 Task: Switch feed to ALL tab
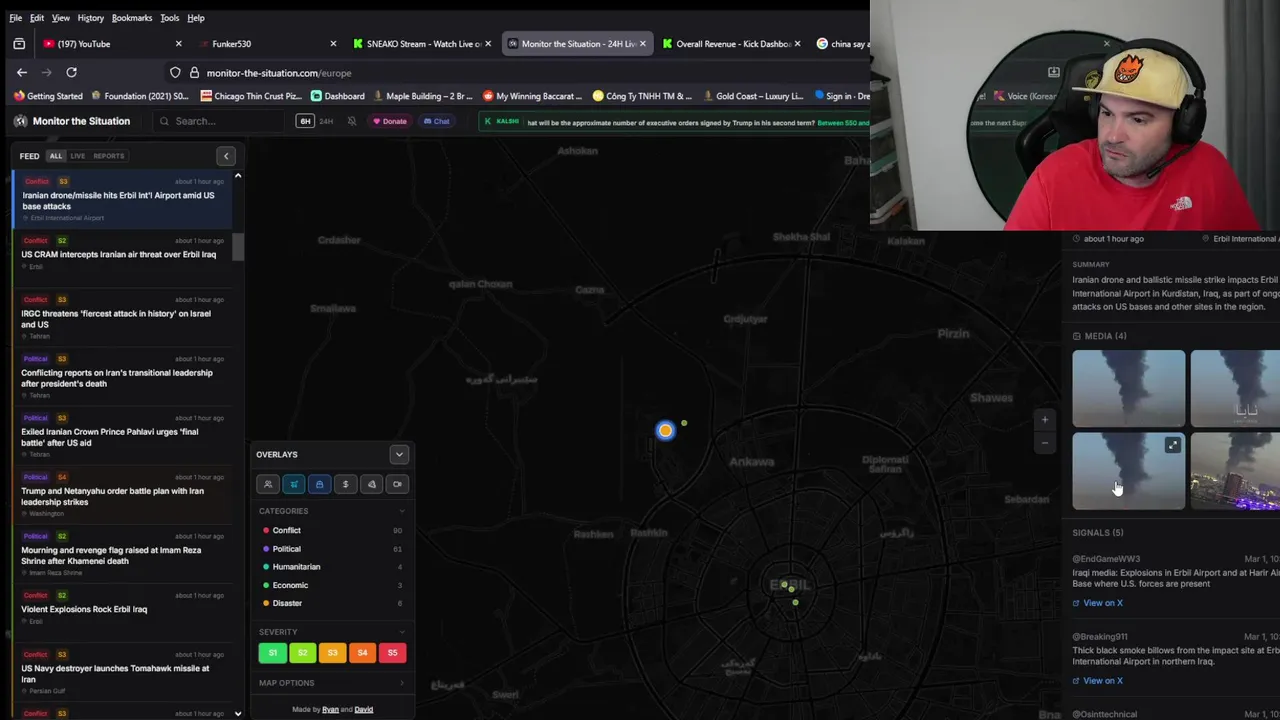tap(56, 156)
